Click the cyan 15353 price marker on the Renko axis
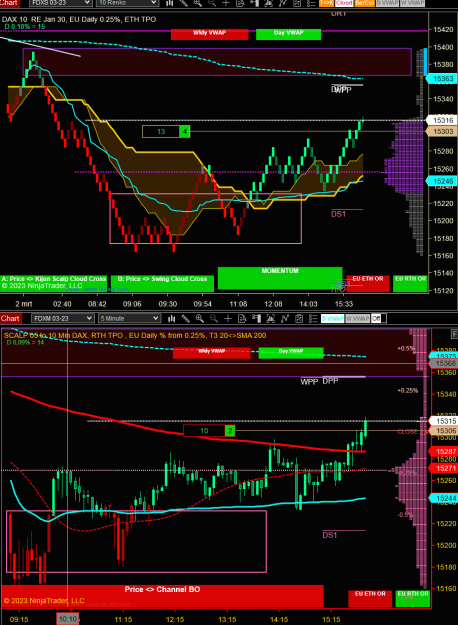The image size is (458, 625). (x=441, y=79)
